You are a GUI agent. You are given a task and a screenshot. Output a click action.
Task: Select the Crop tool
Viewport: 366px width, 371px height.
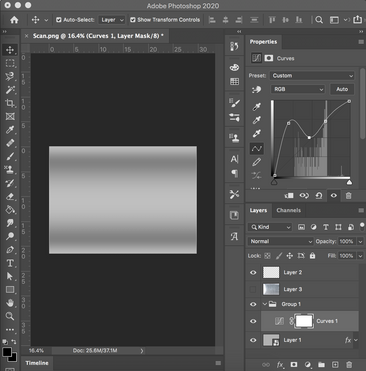[10, 103]
